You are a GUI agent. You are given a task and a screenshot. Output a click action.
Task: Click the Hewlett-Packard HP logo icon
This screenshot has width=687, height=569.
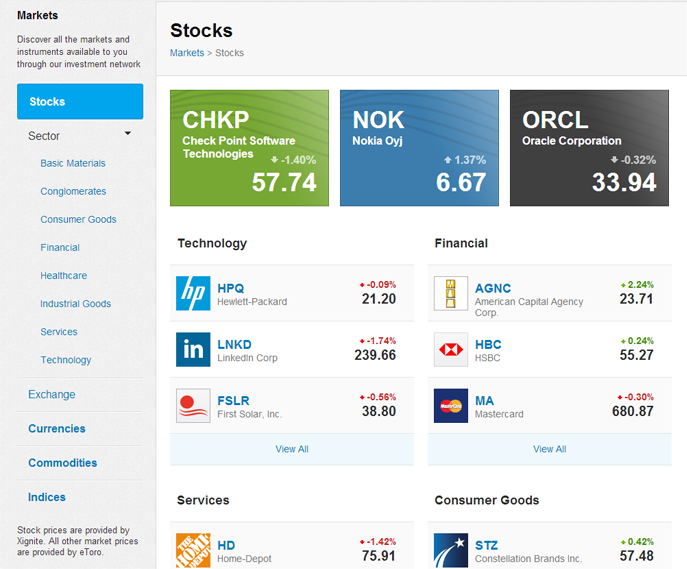coord(193,293)
